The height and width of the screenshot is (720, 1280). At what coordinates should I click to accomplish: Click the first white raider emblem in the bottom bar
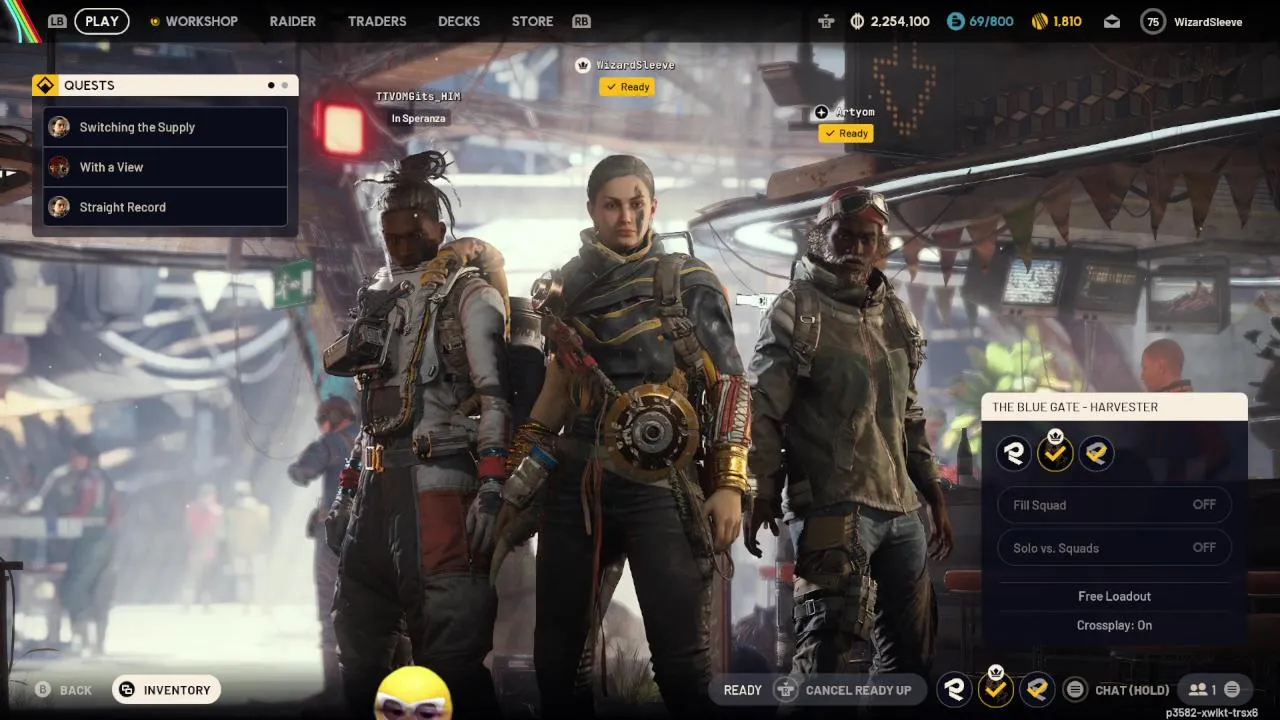(955, 689)
